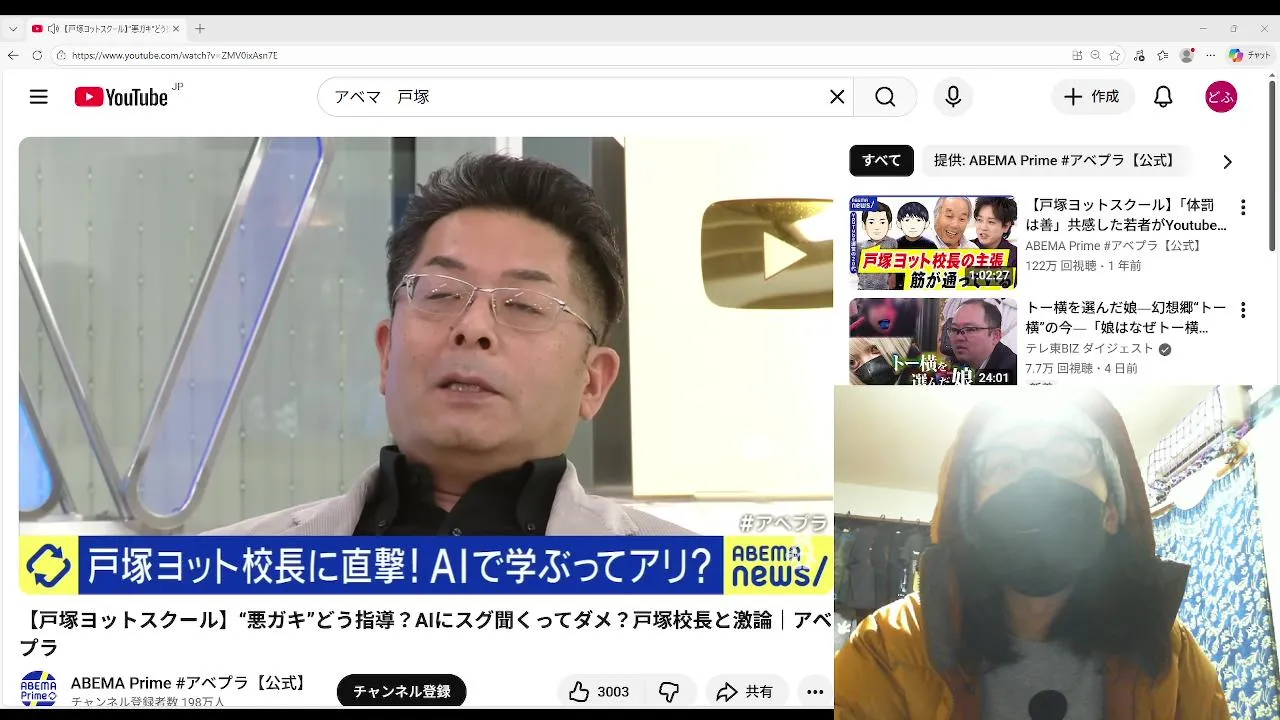
Task: Close the YouTube browser tab
Action: pos(175,29)
